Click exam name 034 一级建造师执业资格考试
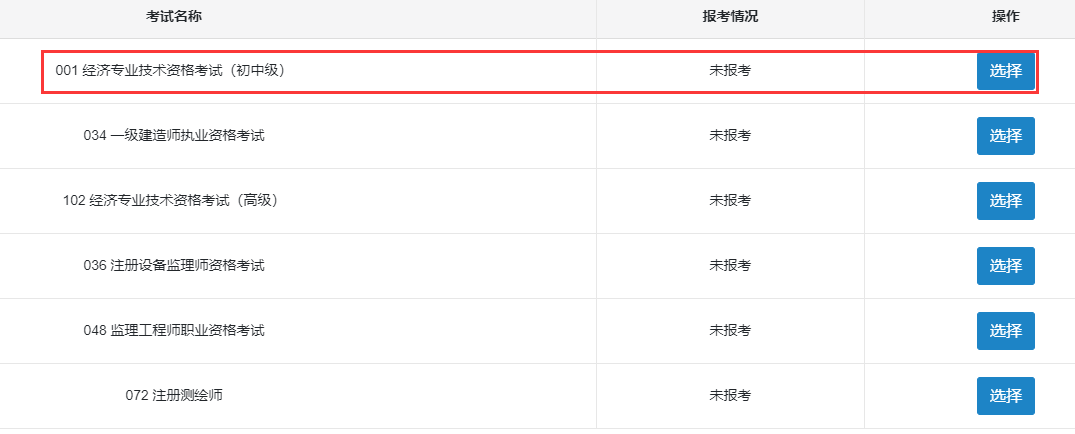 click(174, 136)
